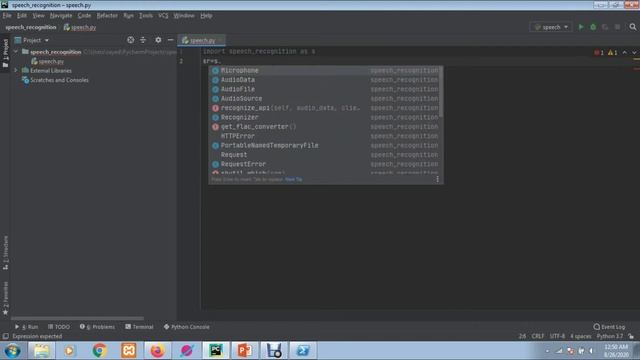Click speech_recognition breadcrumb in navigation bar
Viewport: 640px width, 360px height.
pos(31,27)
